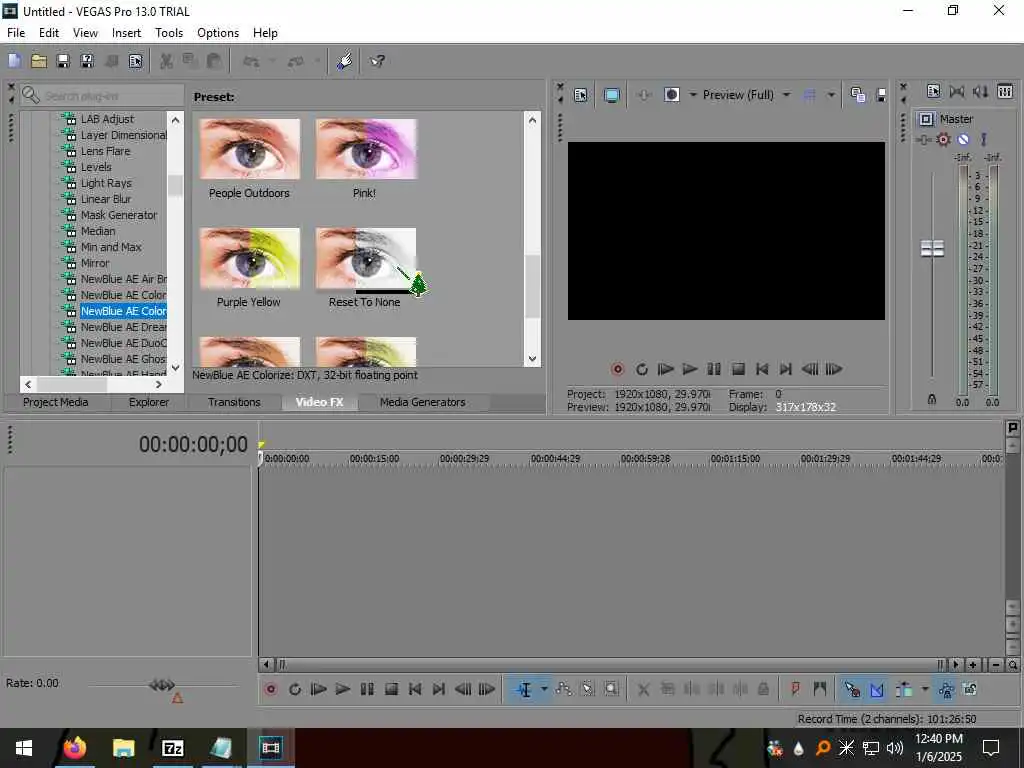The height and width of the screenshot is (768, 1024).
Task: Click the timeline transport Pause button
Action: 367,689
